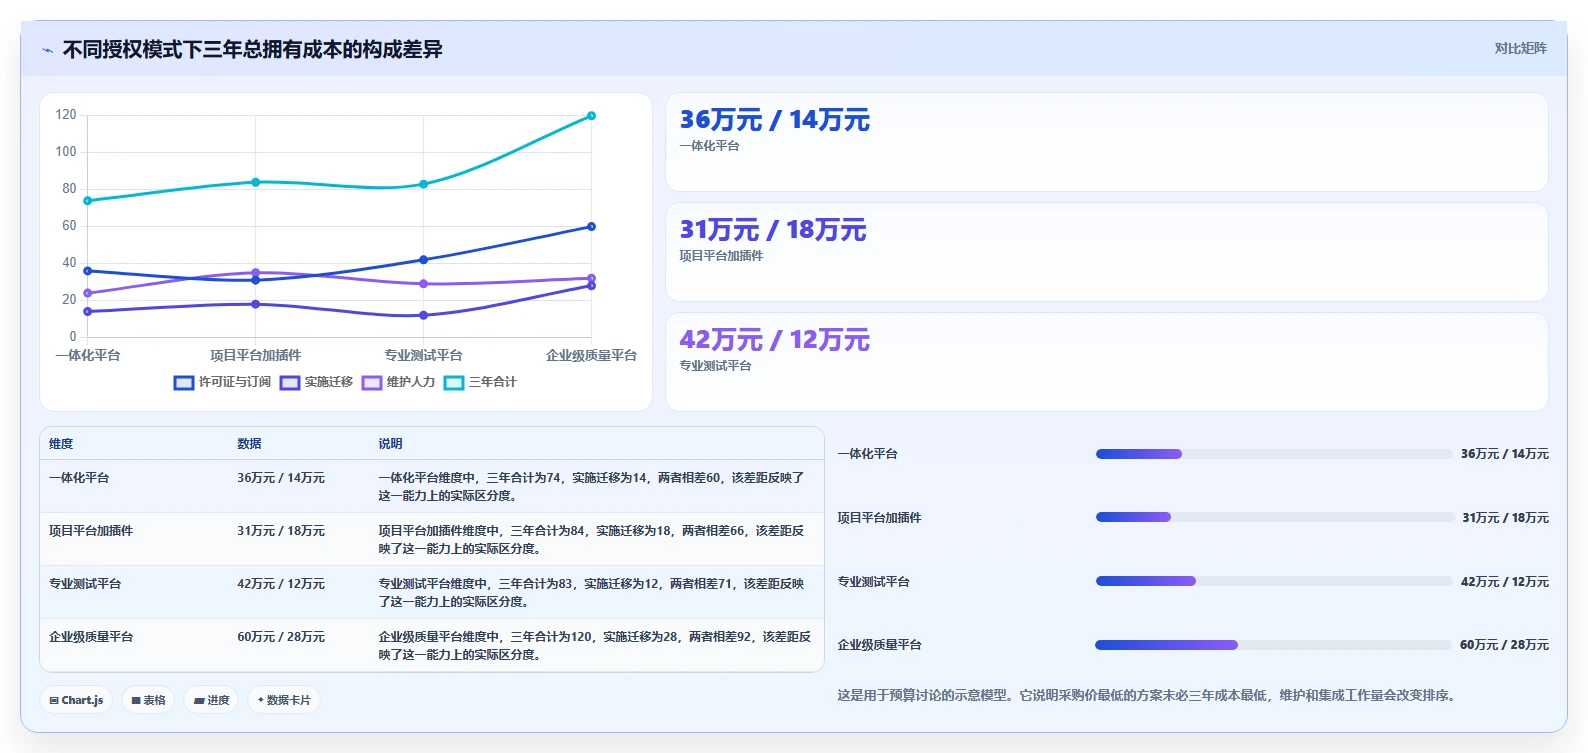The width and height of the screenshot is (1588, 753).
Task: Click 许可证与订阅 point at 专业测试平台 (42)
Action: [423, 260]
